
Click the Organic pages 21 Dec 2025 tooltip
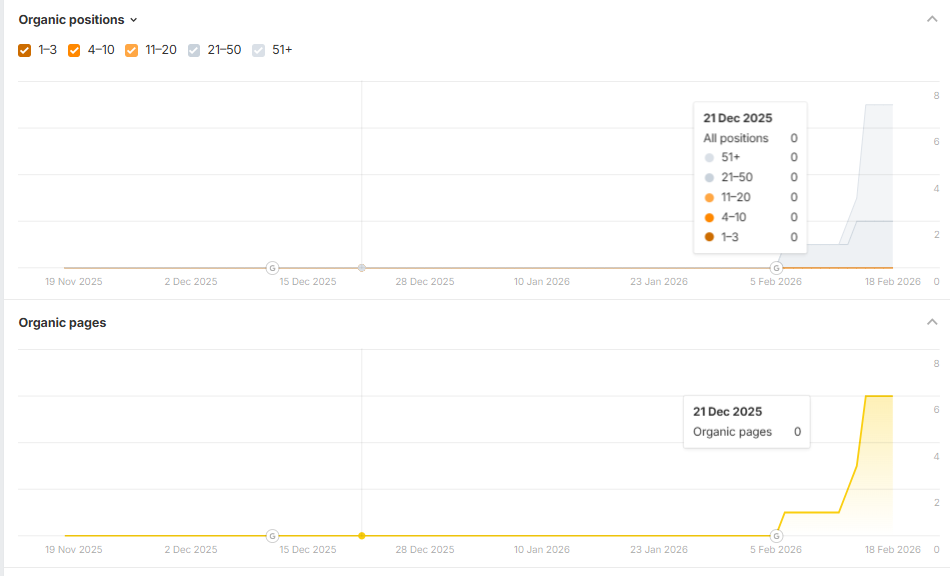coord(746,421)
